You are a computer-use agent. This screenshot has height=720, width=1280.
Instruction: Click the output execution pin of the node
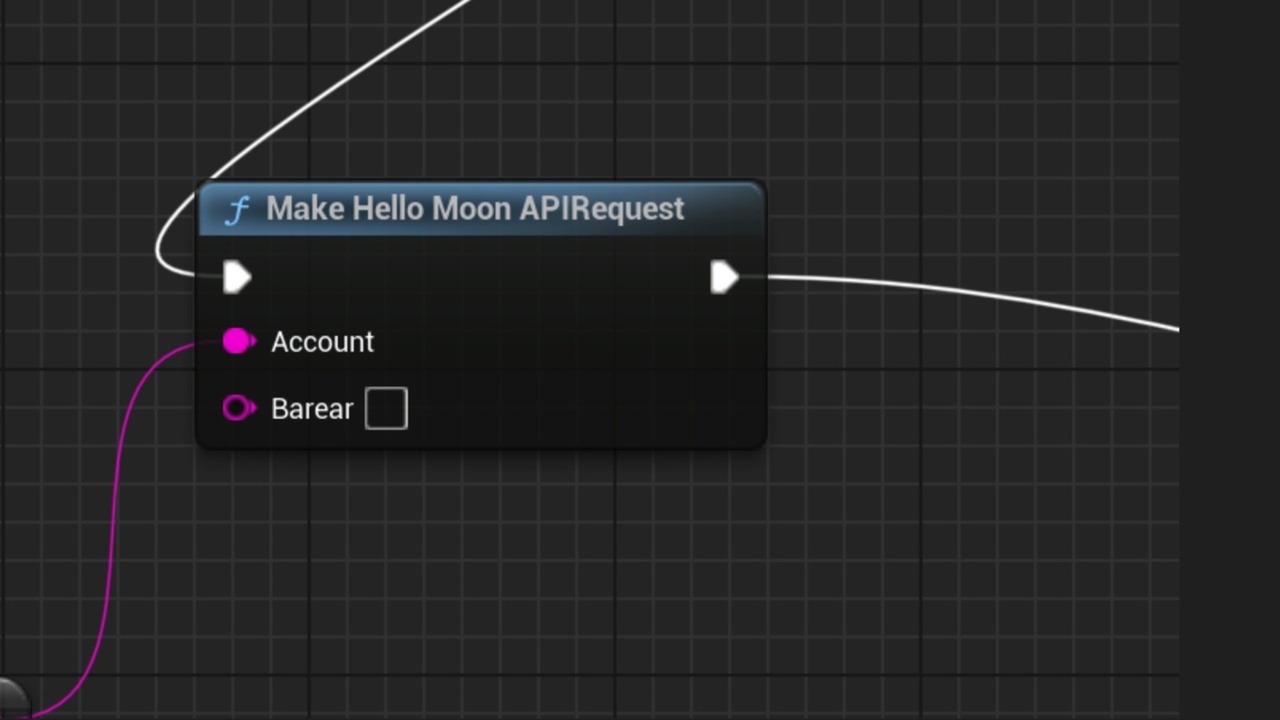pos(724,277)
